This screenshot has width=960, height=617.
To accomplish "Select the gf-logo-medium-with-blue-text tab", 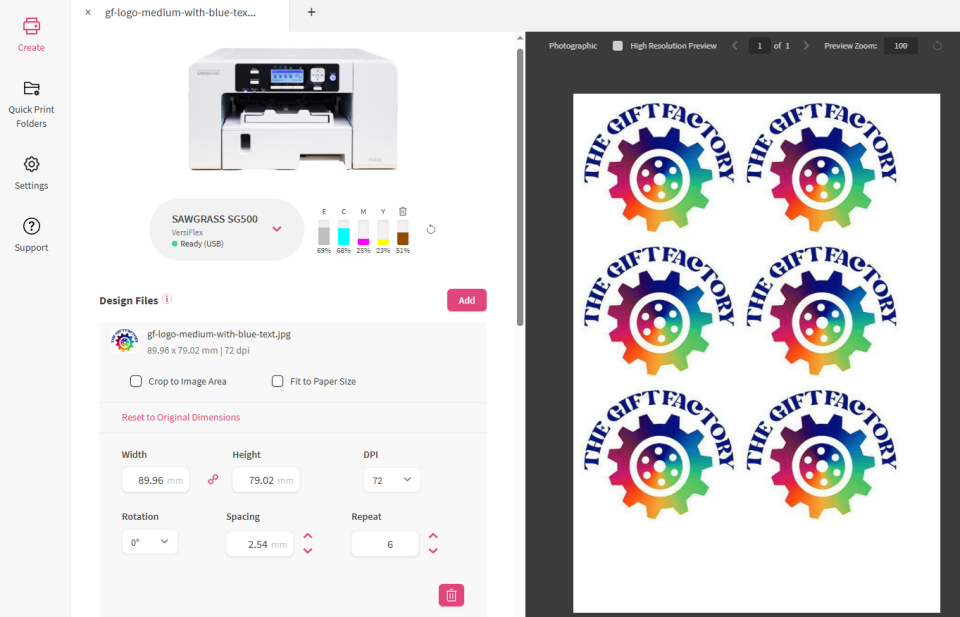I will coord(180,13).
